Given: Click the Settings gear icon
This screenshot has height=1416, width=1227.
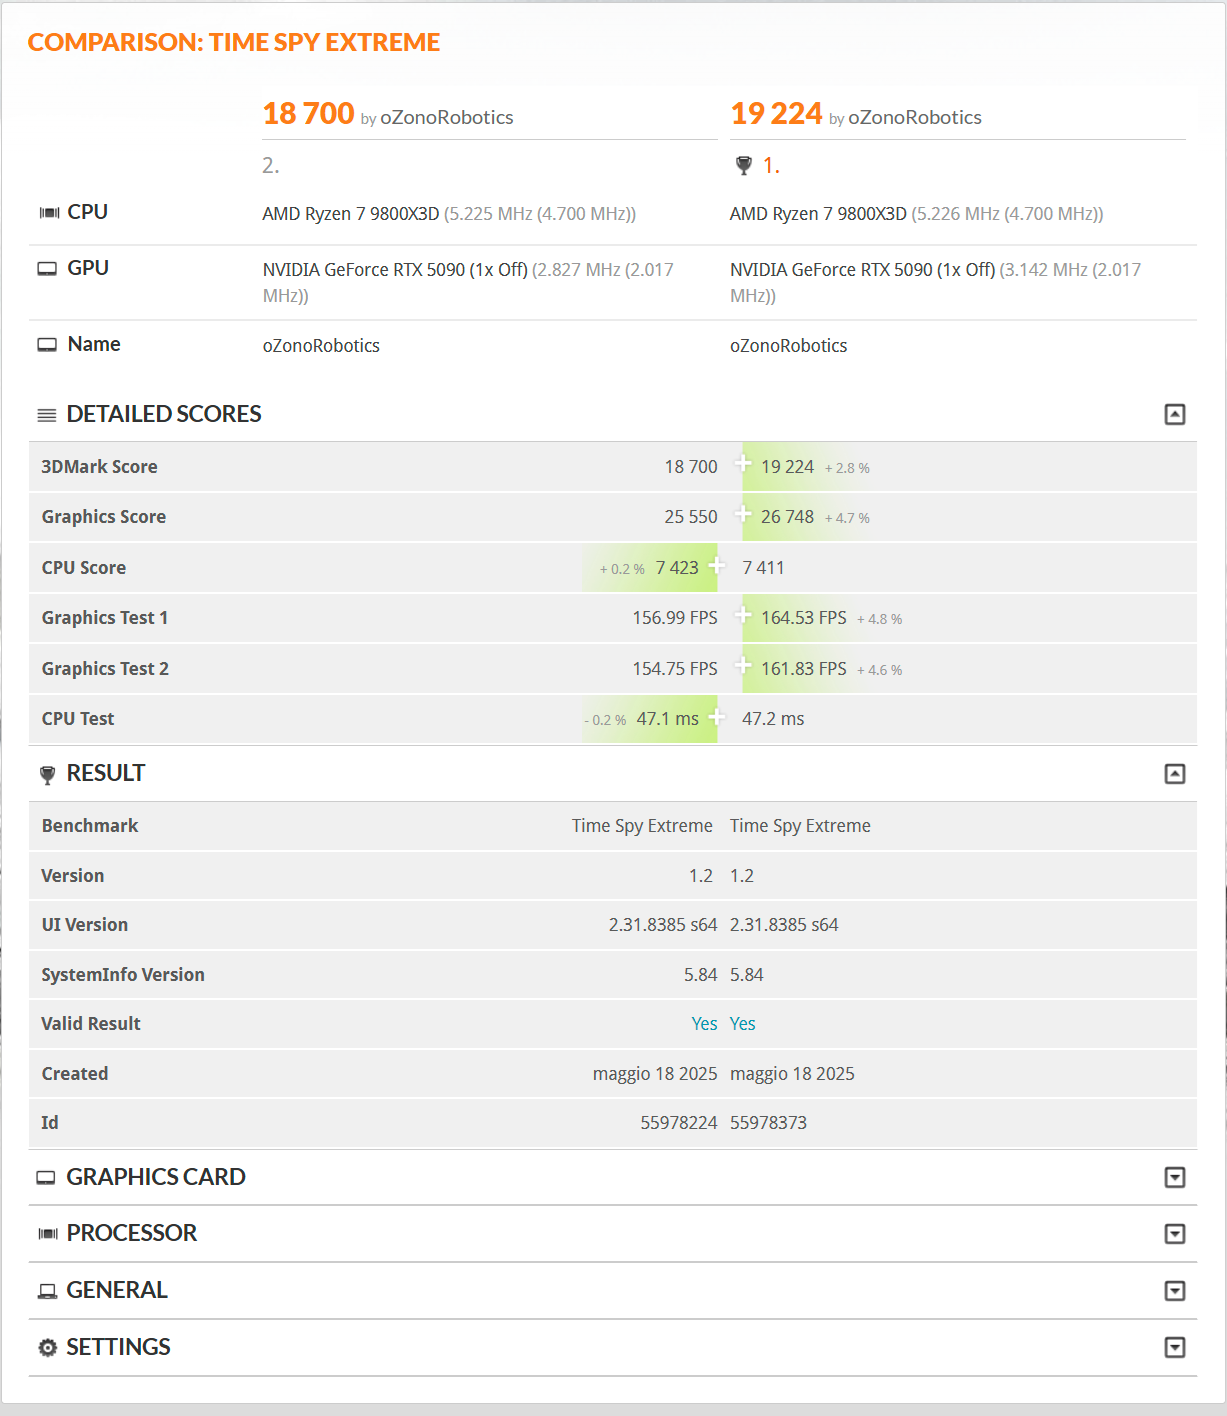Looking at the screenshot, I should pos(47,1348).
